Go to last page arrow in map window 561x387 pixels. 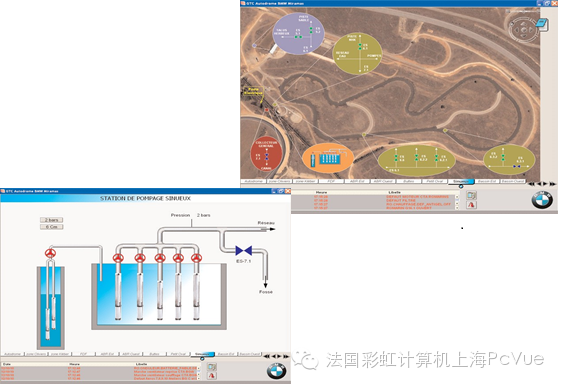[x=553, y=184]
